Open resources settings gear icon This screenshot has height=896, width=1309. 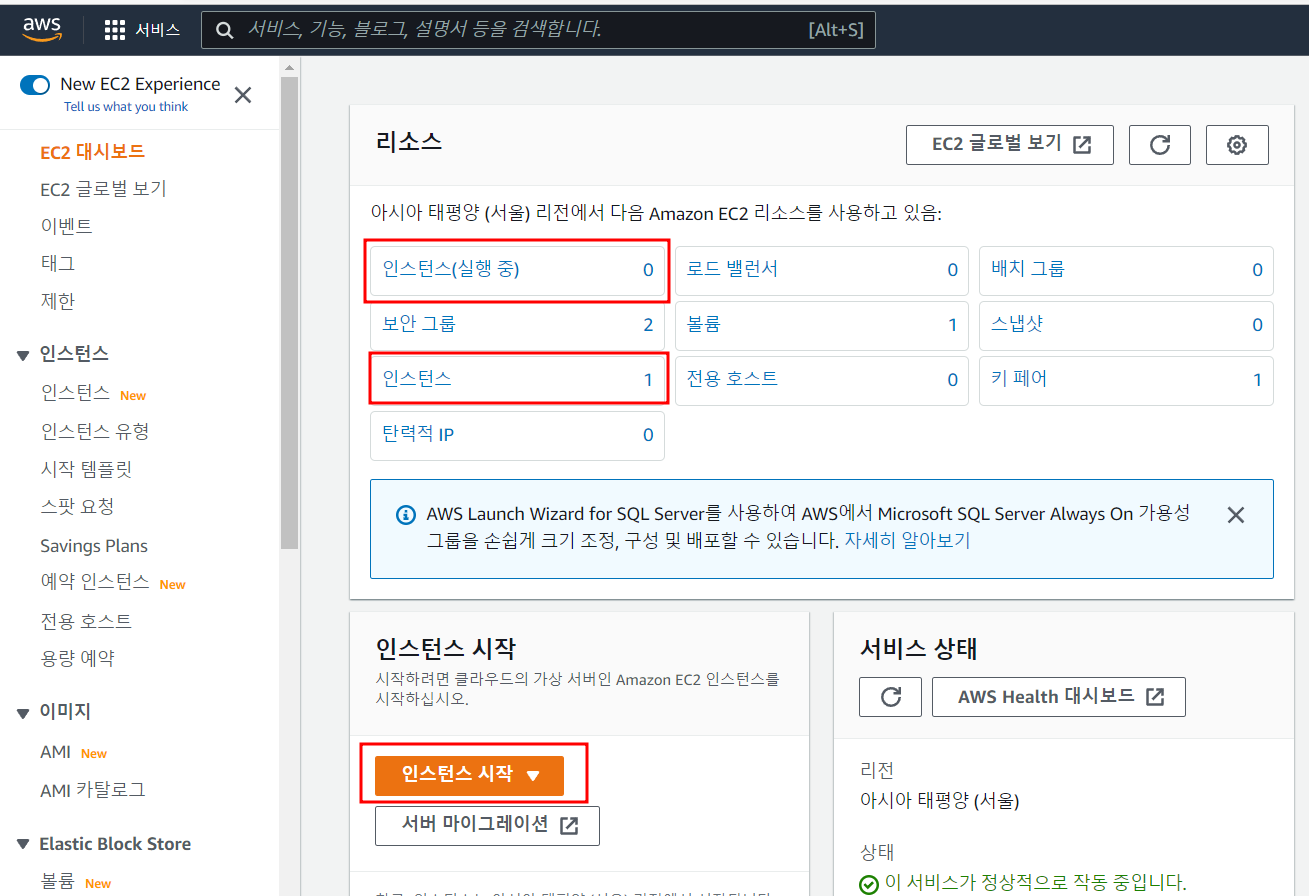[x=1236, y=145]
